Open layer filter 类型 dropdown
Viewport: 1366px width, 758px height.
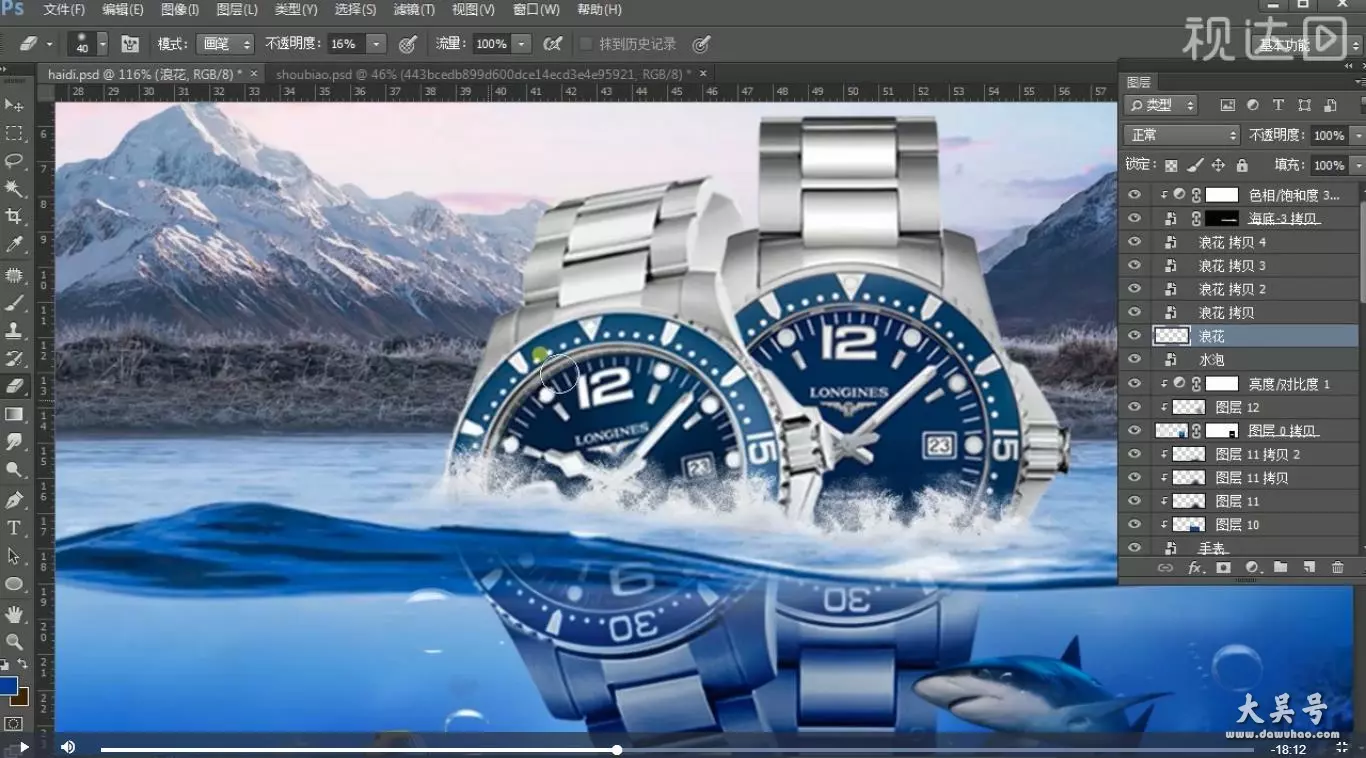pos(1161,105)
